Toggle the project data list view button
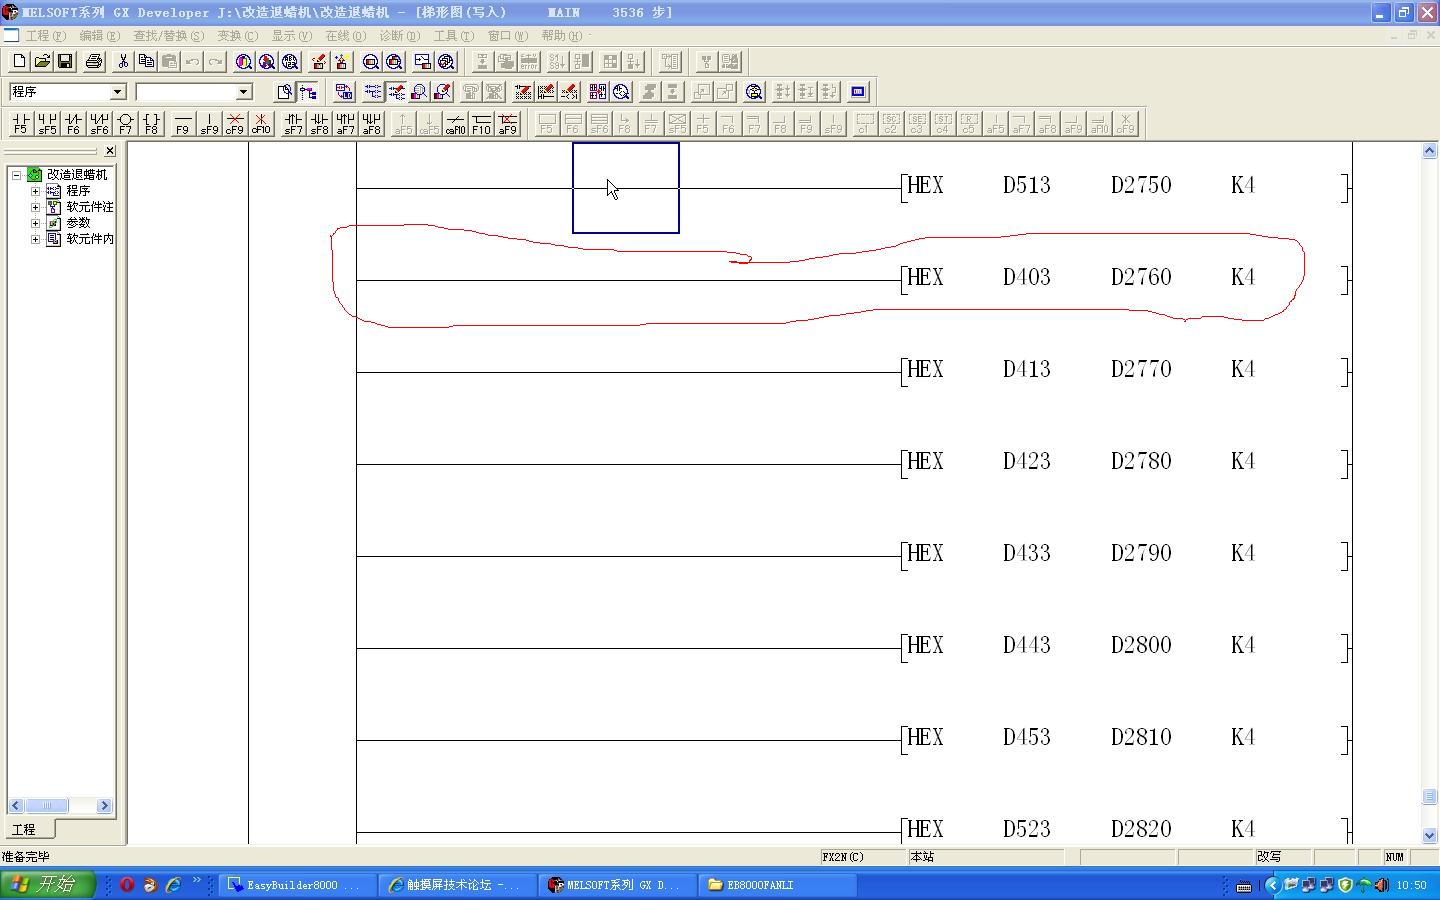 pos(308,92)
